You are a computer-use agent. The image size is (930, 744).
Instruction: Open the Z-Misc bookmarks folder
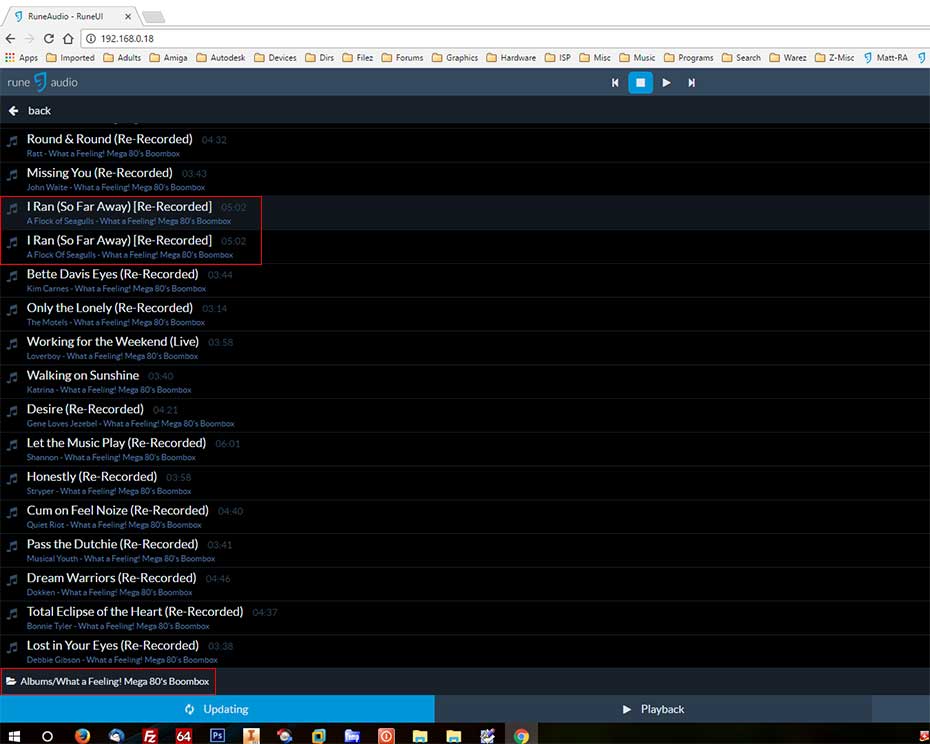(x=835, y=58)
